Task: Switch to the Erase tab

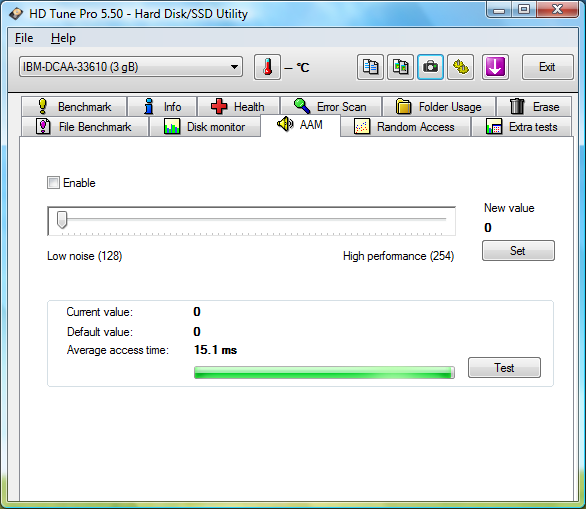Action: [x=534, y=107]
